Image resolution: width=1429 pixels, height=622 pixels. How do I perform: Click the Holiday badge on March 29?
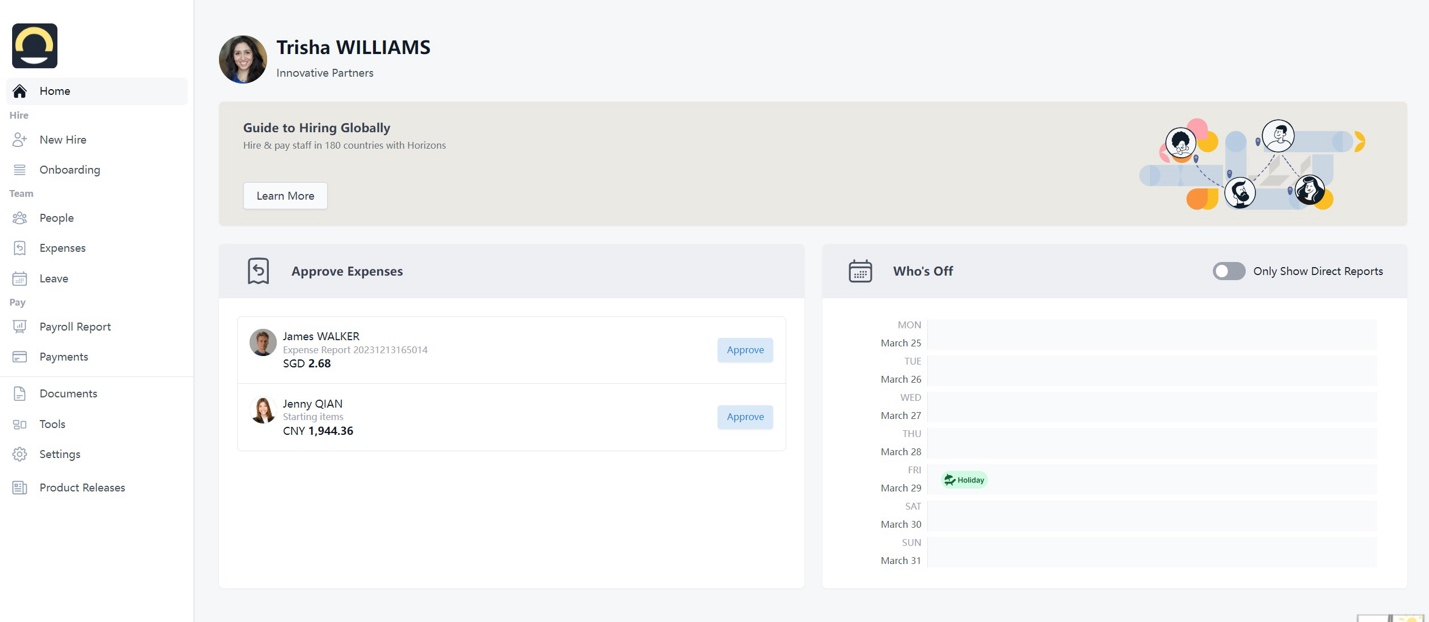[964, 480]
